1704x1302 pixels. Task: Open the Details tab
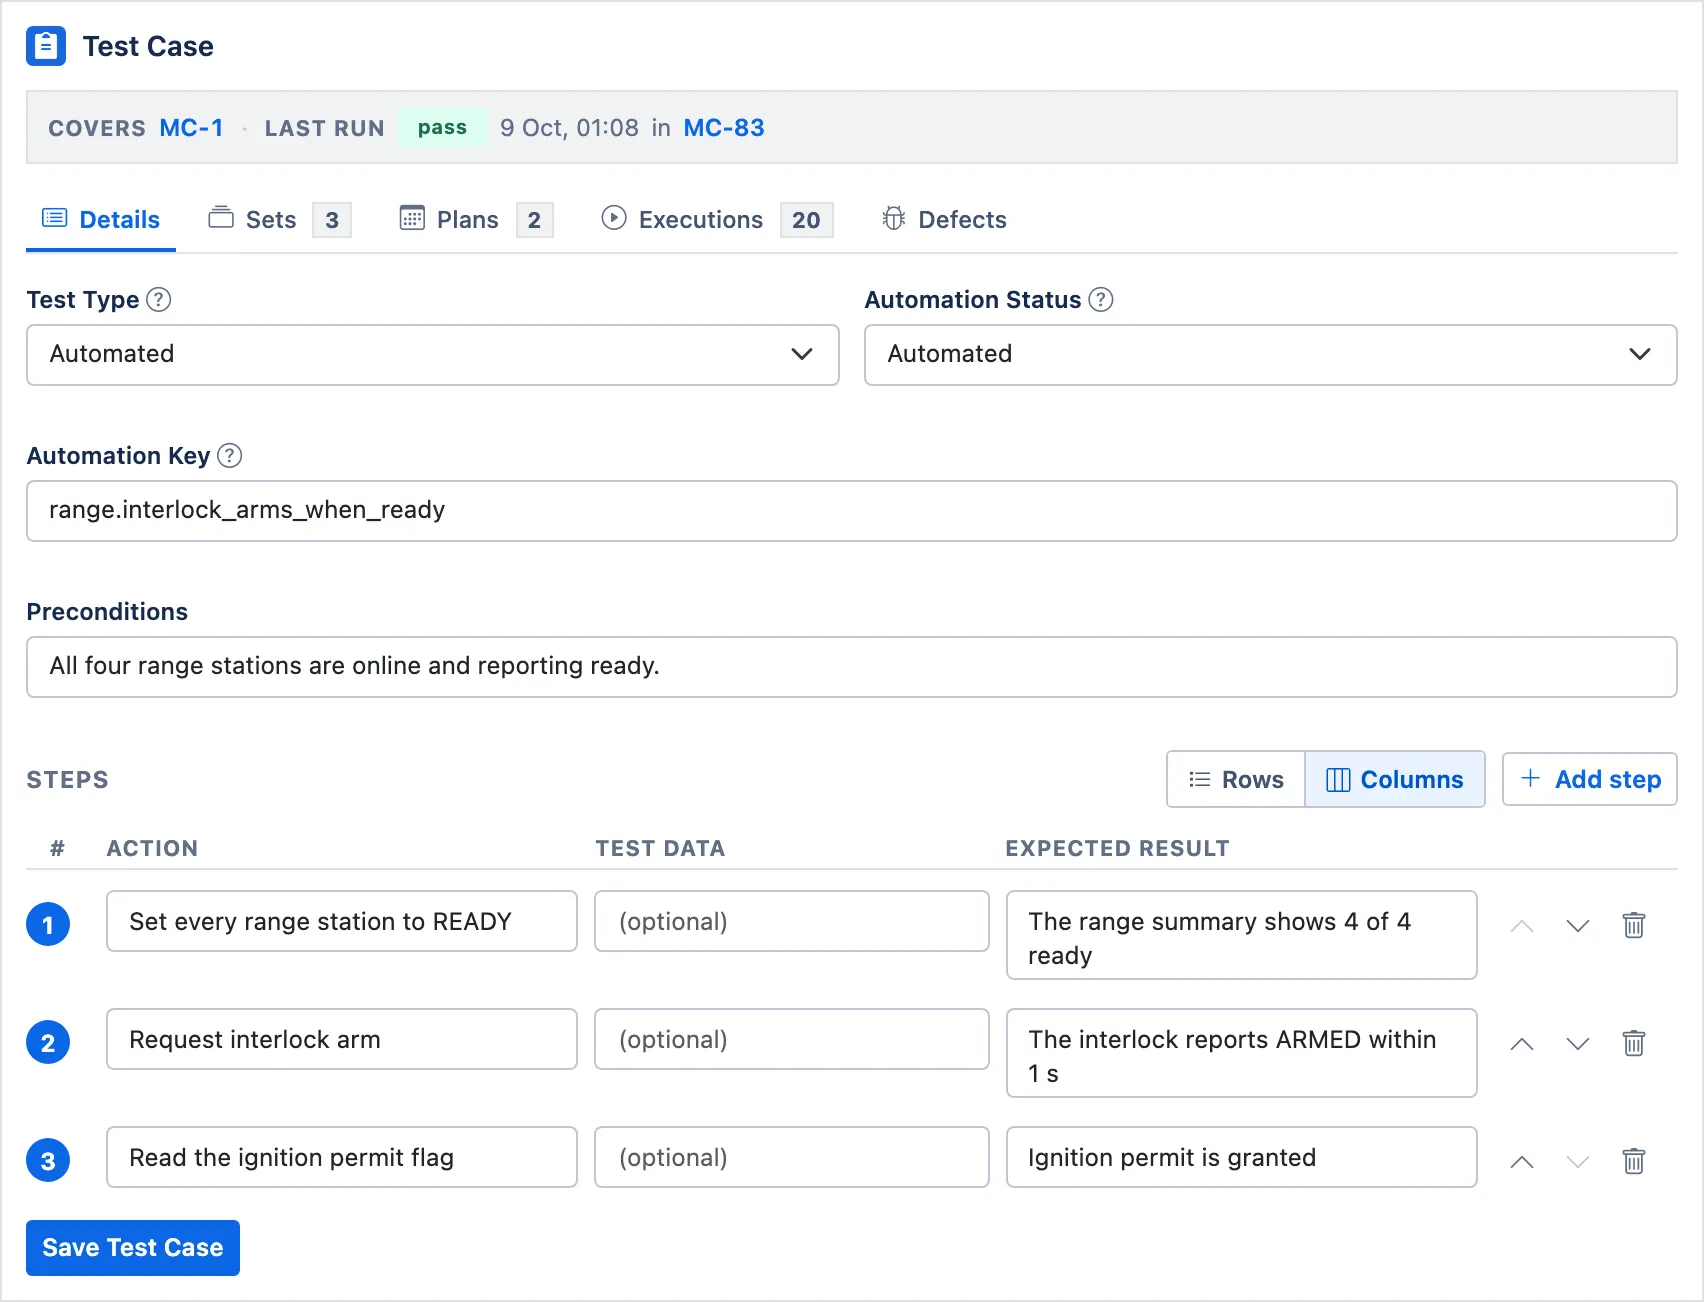101,219
